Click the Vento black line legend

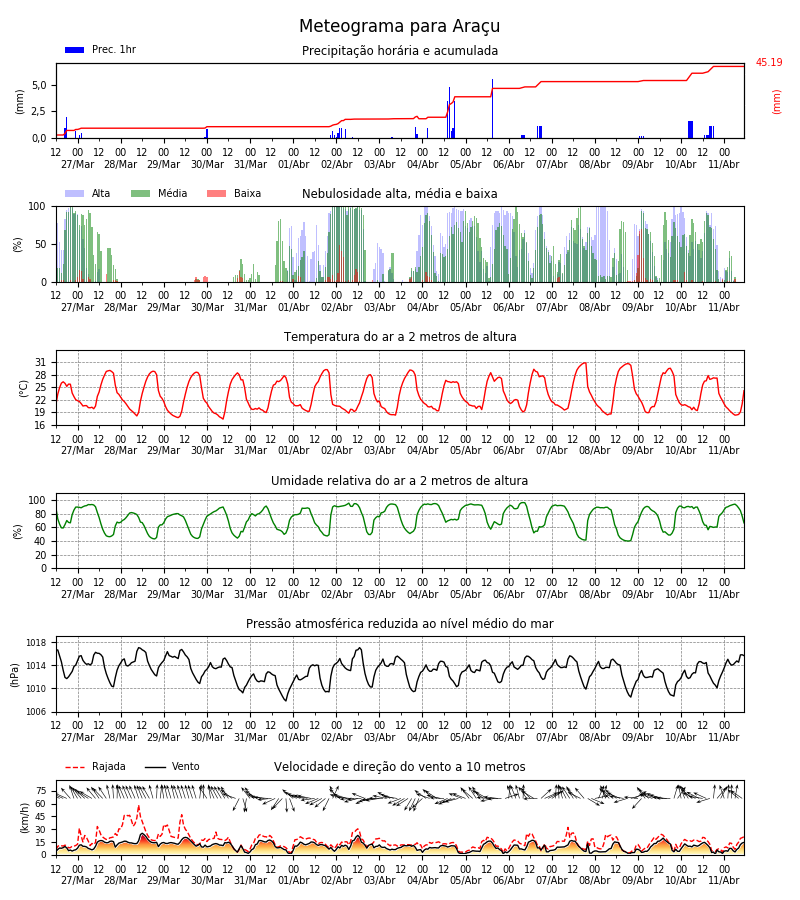[155, 767]
